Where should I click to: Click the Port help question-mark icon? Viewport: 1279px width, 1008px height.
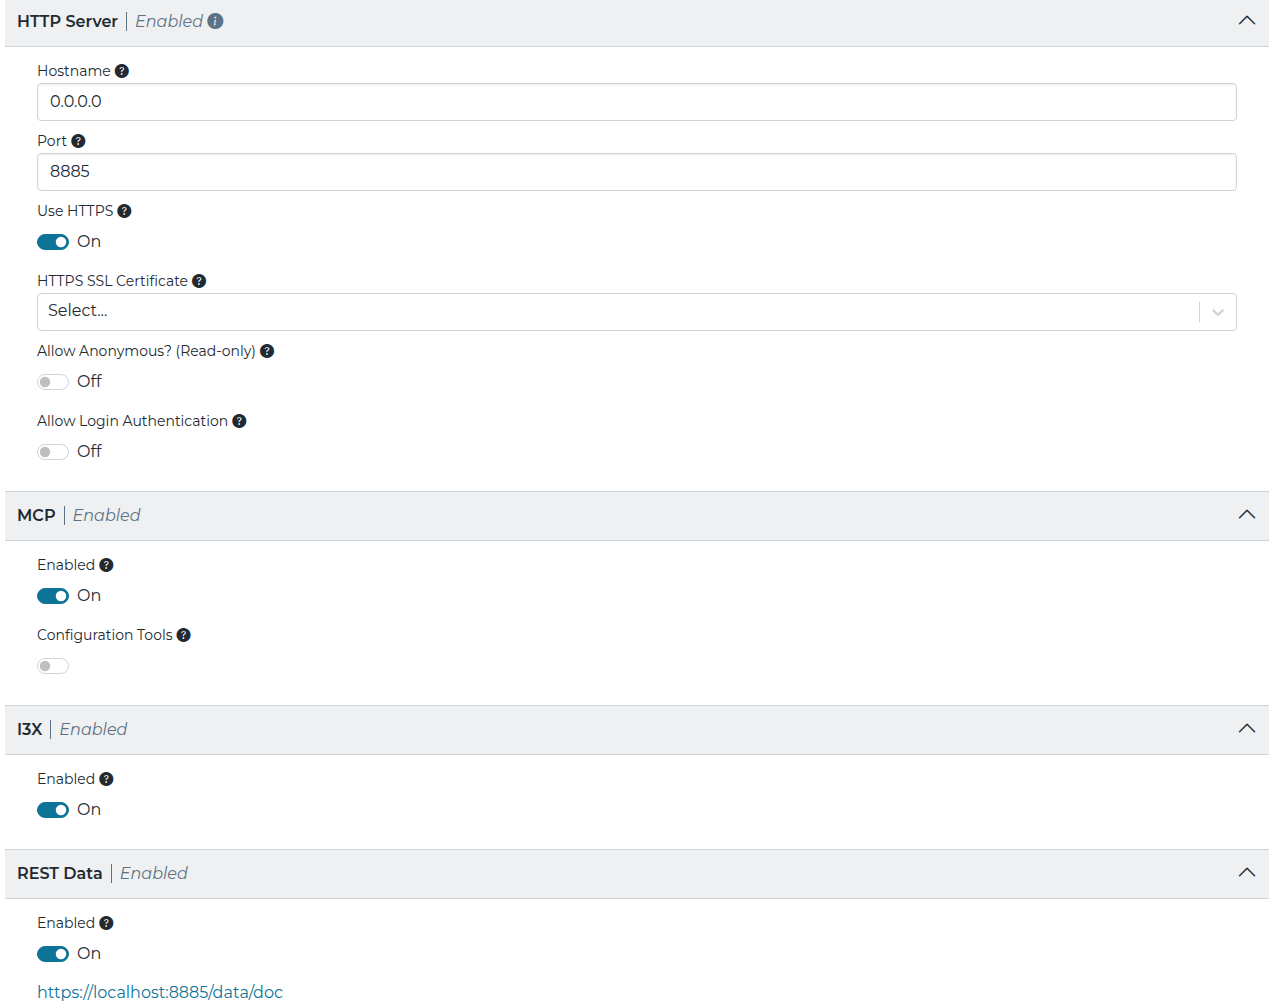pyautogui.click(x=78, y=140)
